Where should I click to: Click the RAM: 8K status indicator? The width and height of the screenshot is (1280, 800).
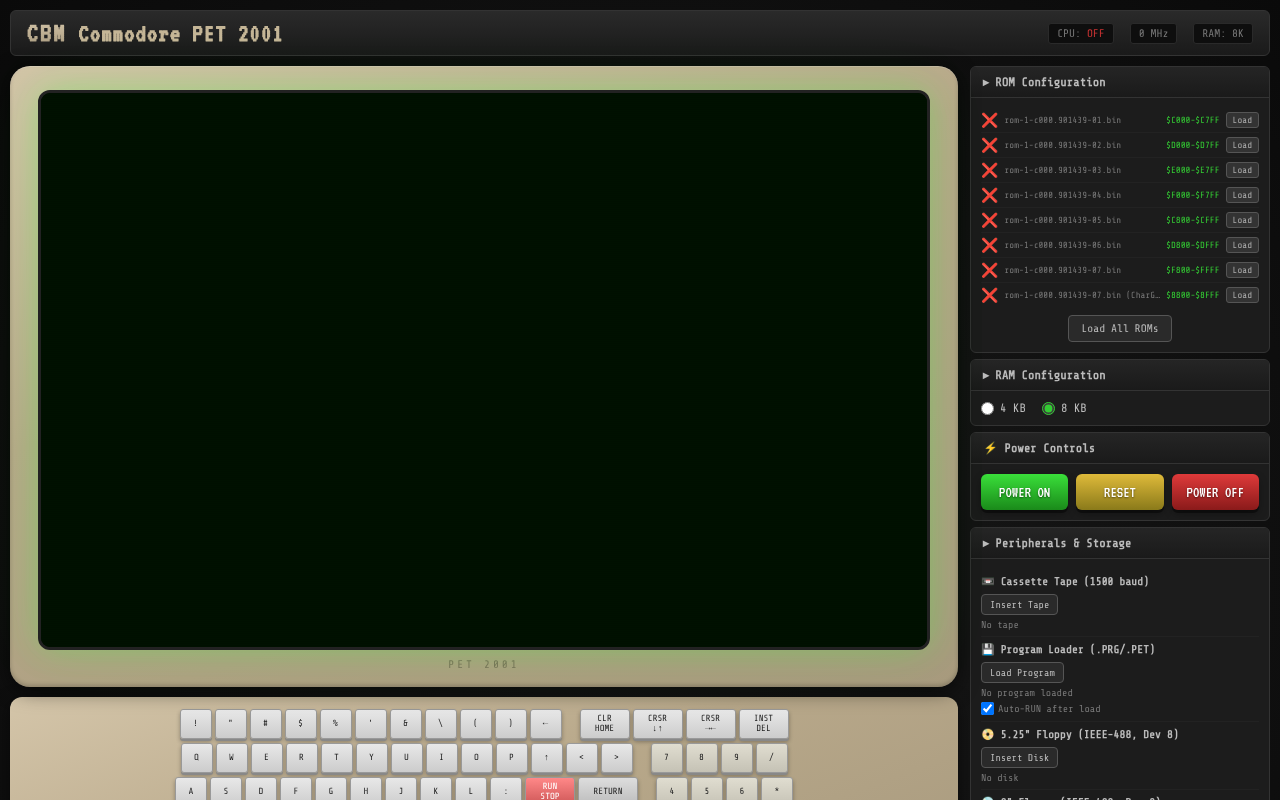pyautogui.click(x=1222, y=32)
